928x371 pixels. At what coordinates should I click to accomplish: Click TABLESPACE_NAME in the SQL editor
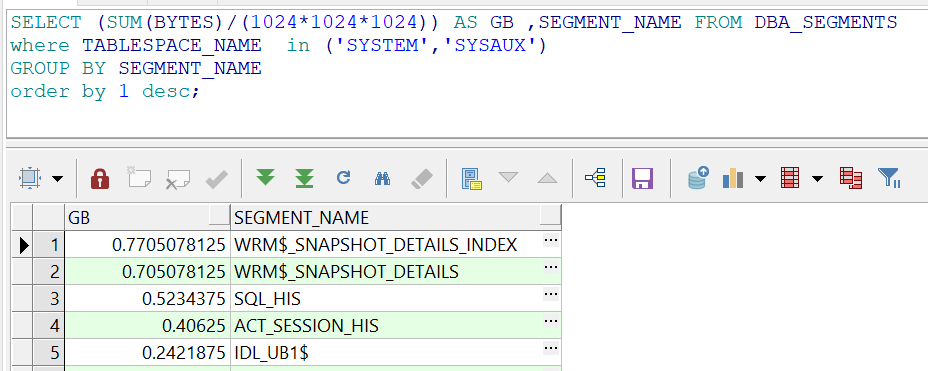pos(172,46)
